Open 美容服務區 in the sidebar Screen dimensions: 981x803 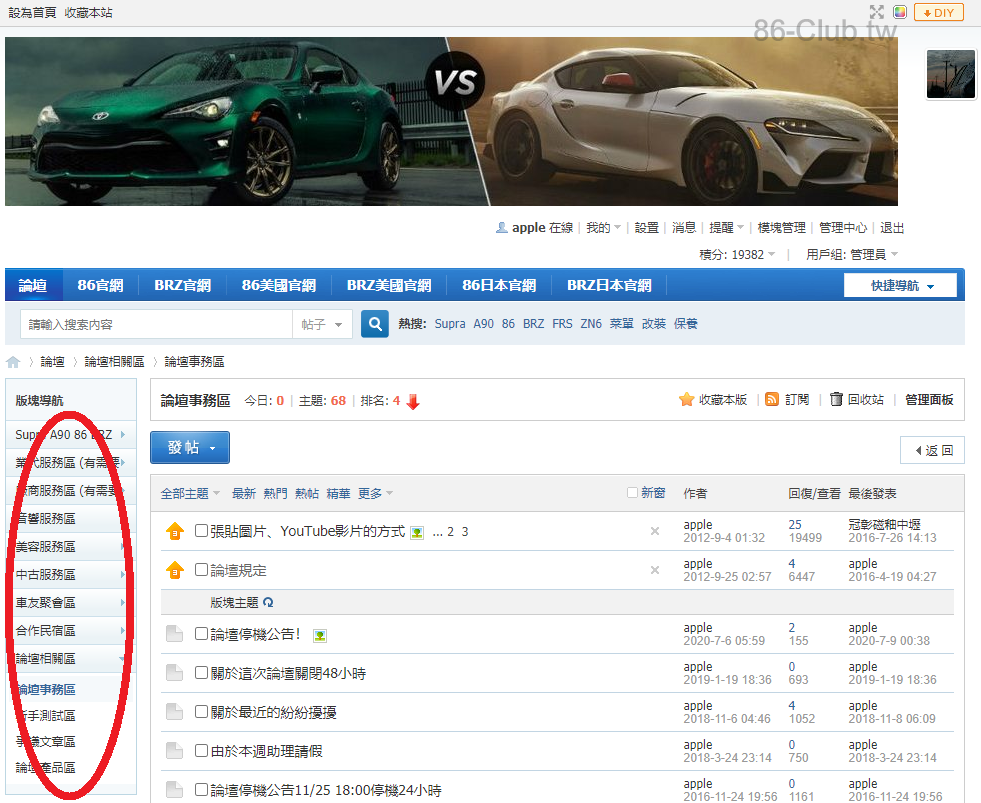pos(46,546)
